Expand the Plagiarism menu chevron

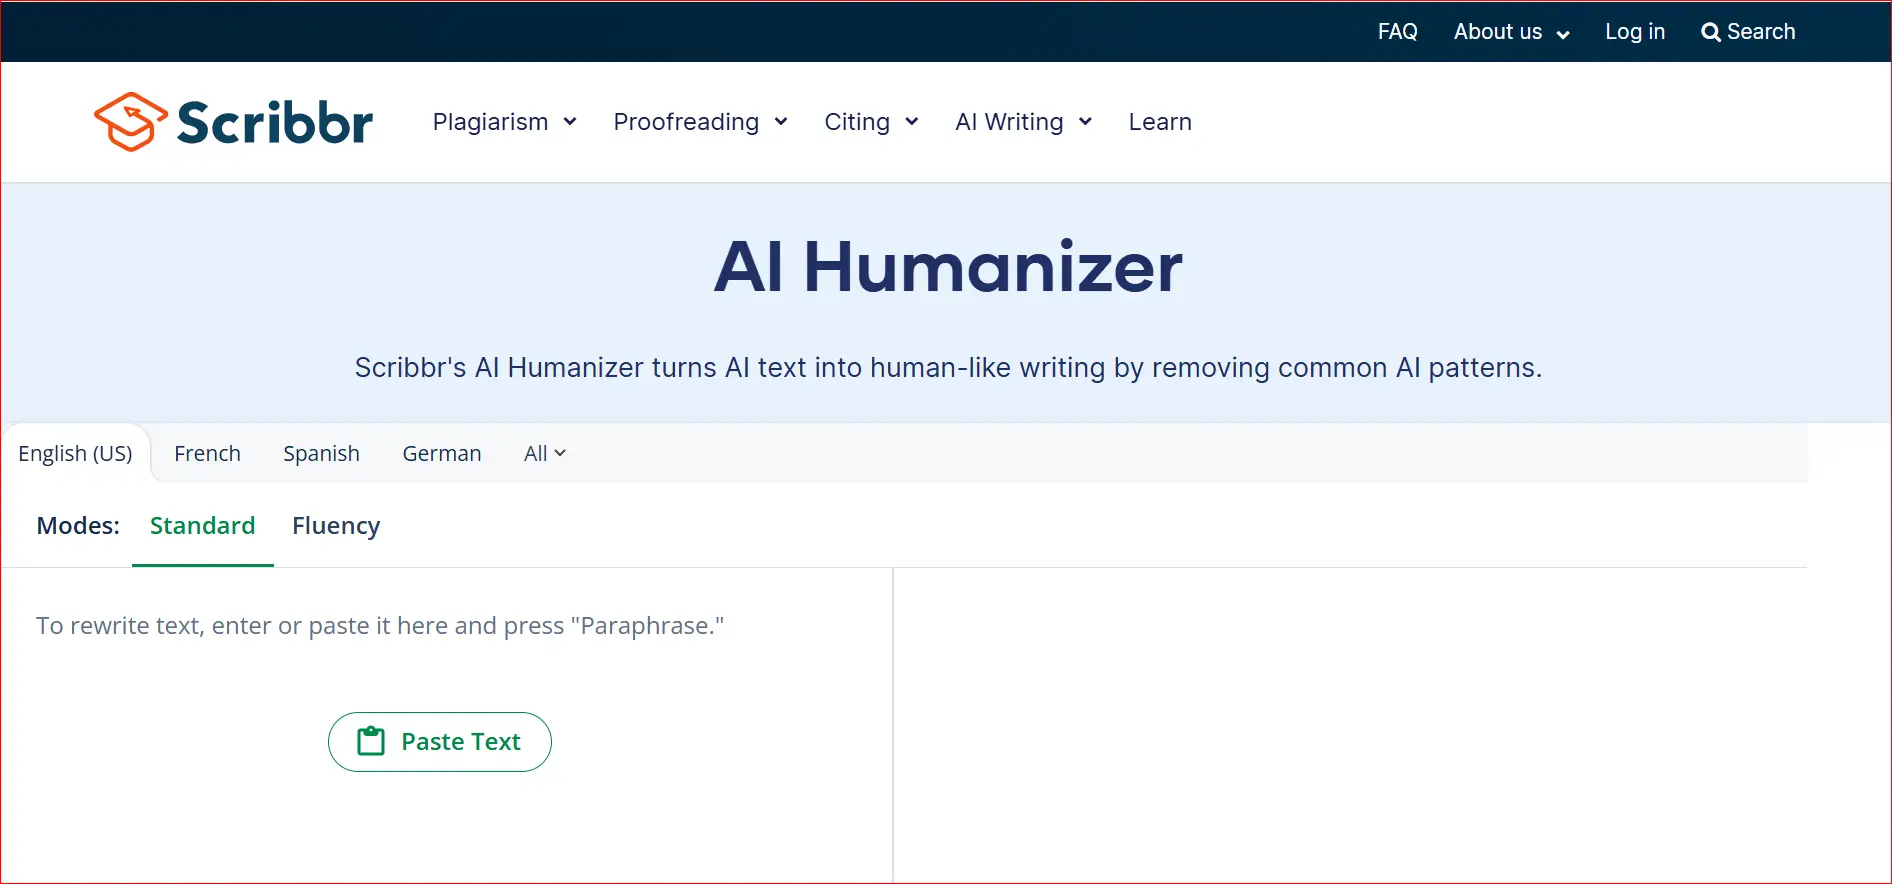(570, 122)
